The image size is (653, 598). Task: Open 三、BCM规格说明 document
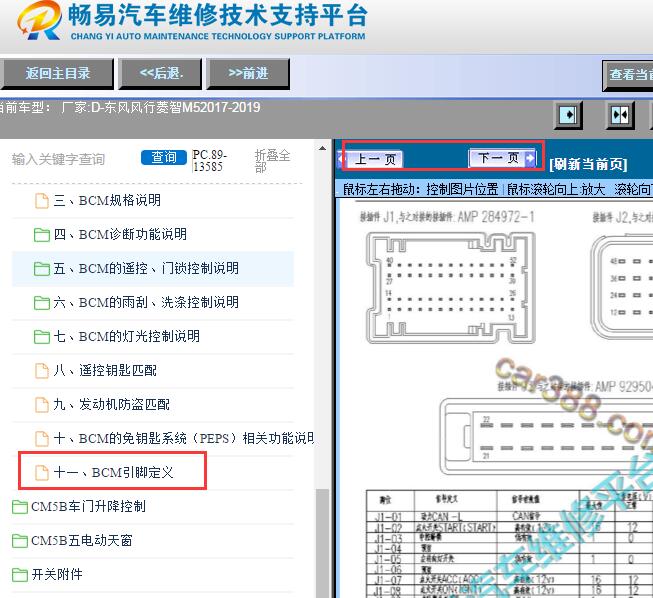click(107, 200)
